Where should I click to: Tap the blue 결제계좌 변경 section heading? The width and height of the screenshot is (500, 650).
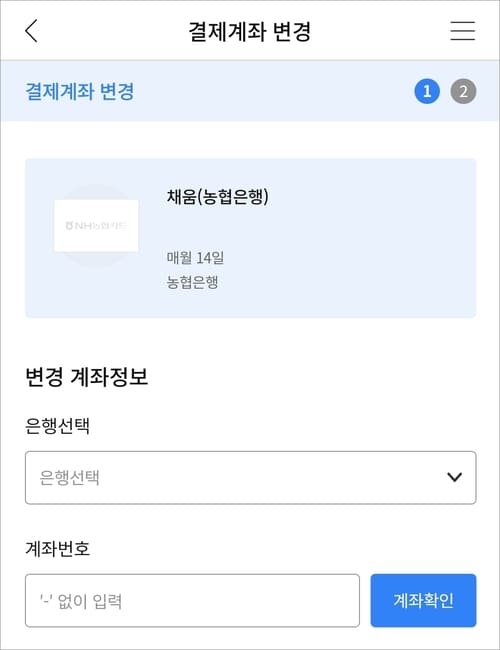pos(80,91)
